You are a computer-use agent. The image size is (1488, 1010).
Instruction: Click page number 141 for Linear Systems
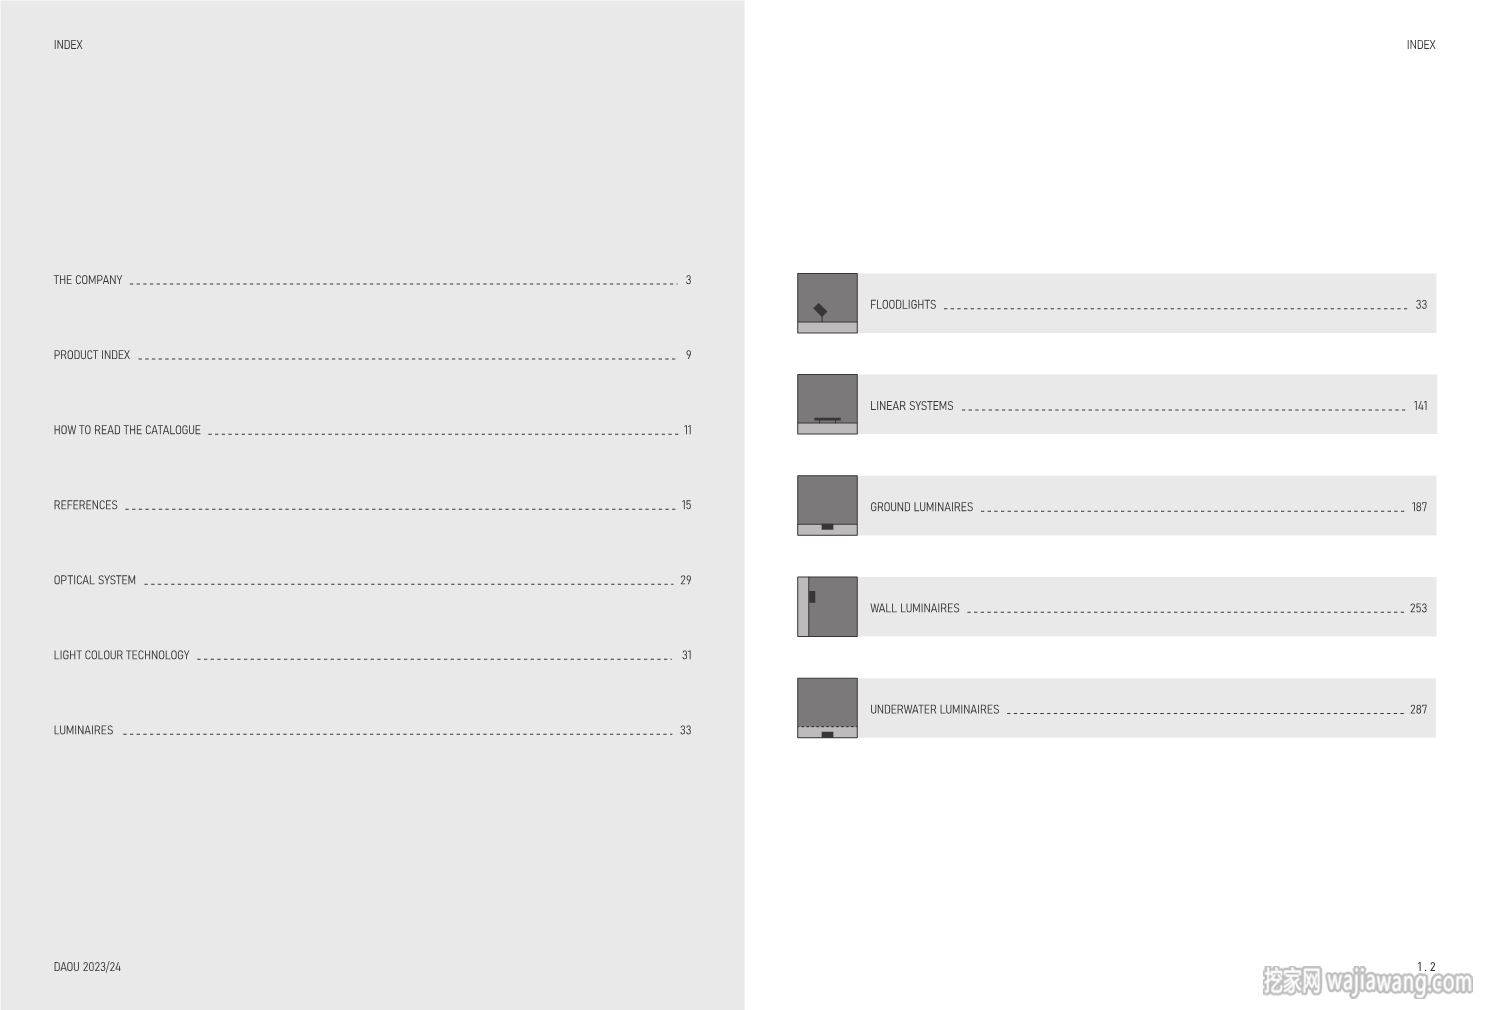click(x=1420, y=406)
